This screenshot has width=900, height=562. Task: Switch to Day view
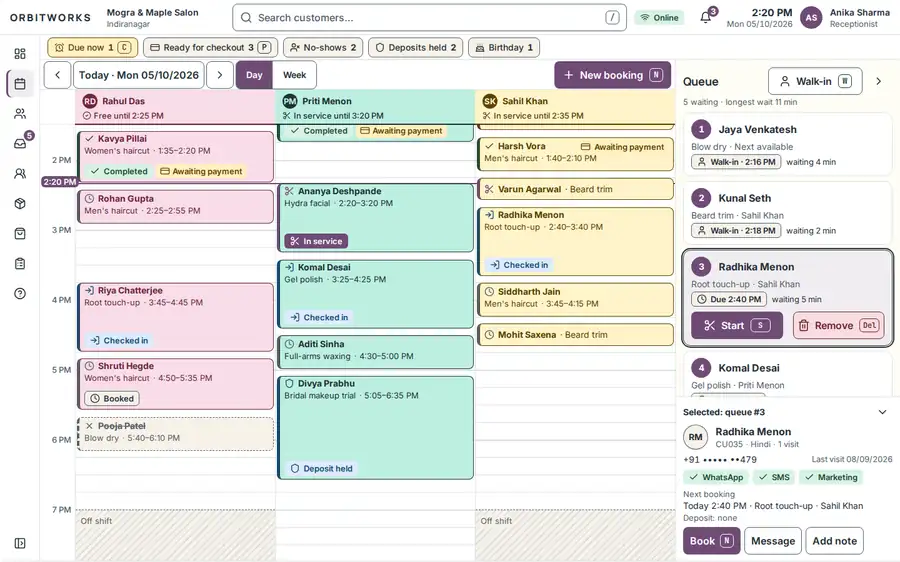coord(254,75)
